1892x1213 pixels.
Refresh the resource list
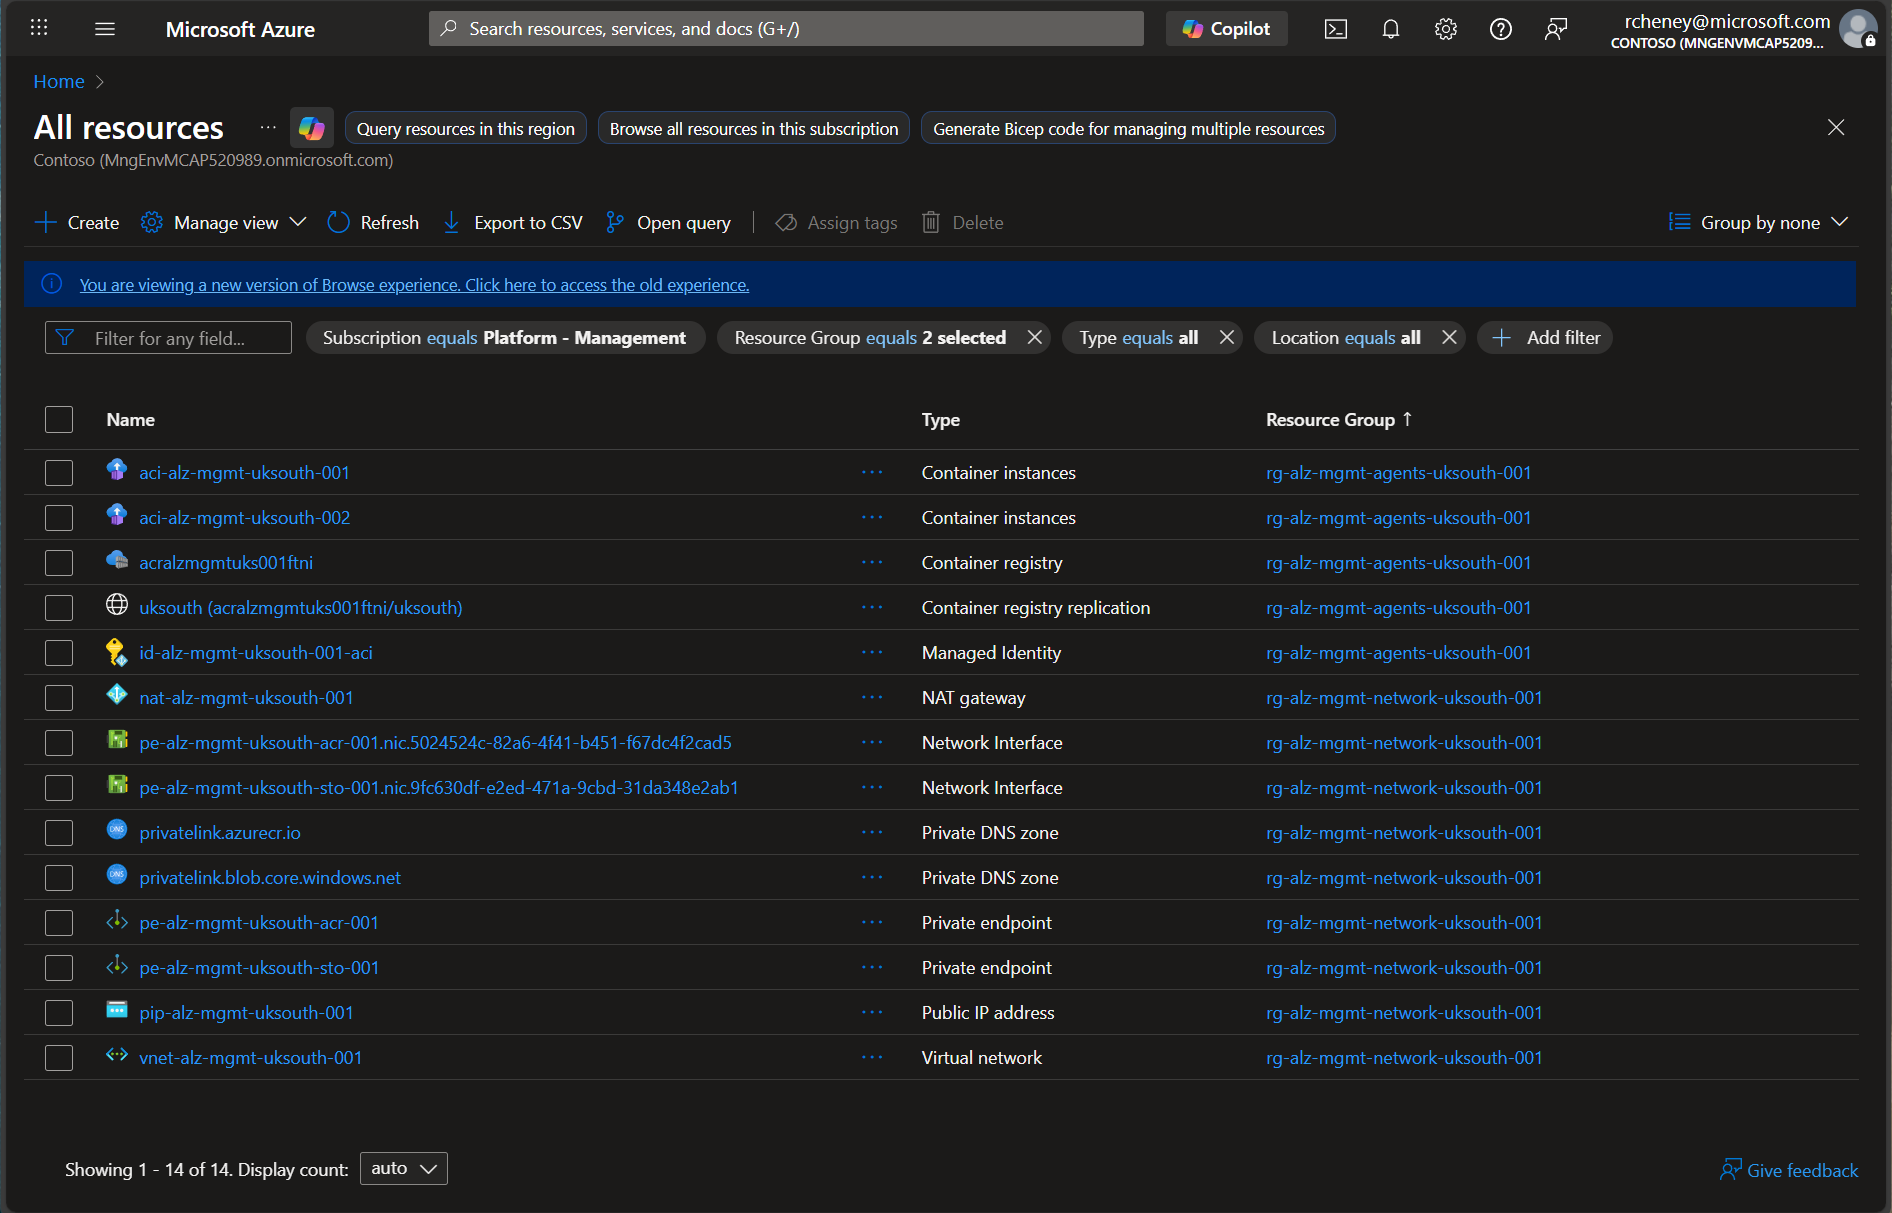(x=373, y=222)
